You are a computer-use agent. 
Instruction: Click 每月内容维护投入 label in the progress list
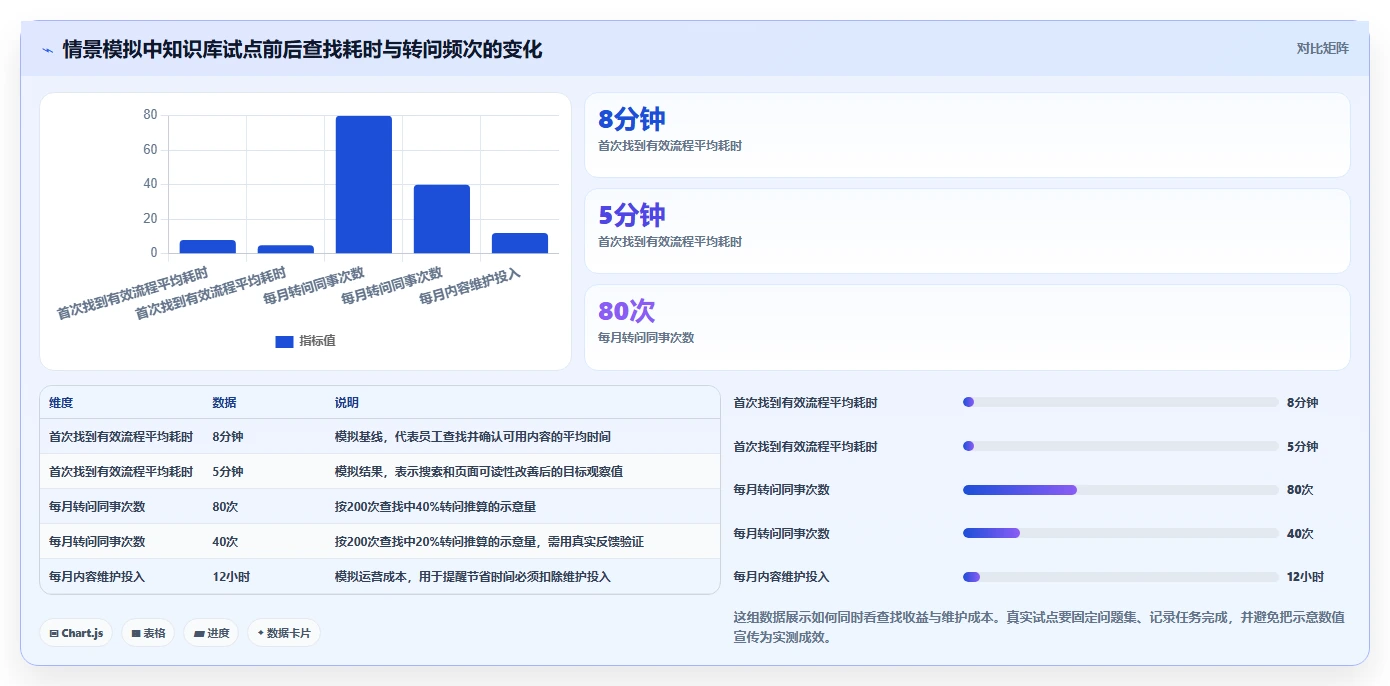click(782, 577)
